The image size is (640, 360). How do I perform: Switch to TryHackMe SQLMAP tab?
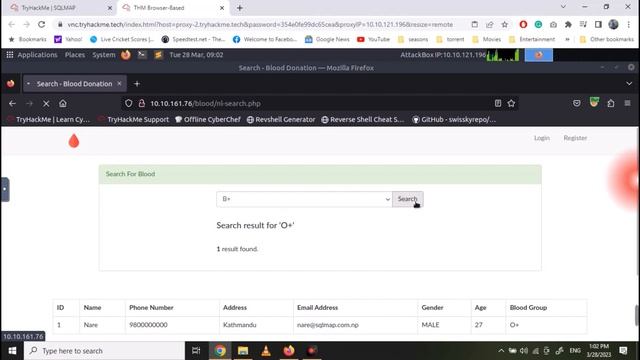tap(61, 8)
